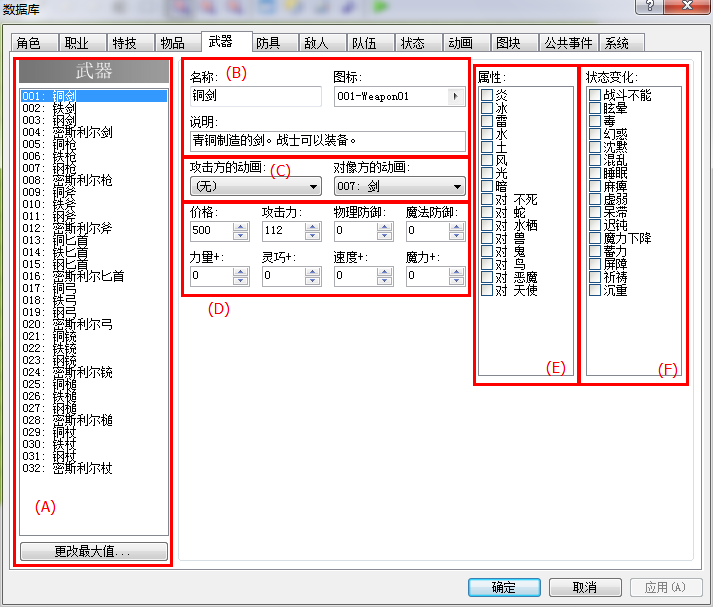
Task: Check the 毒 state change
Action: tap(595, 121)
